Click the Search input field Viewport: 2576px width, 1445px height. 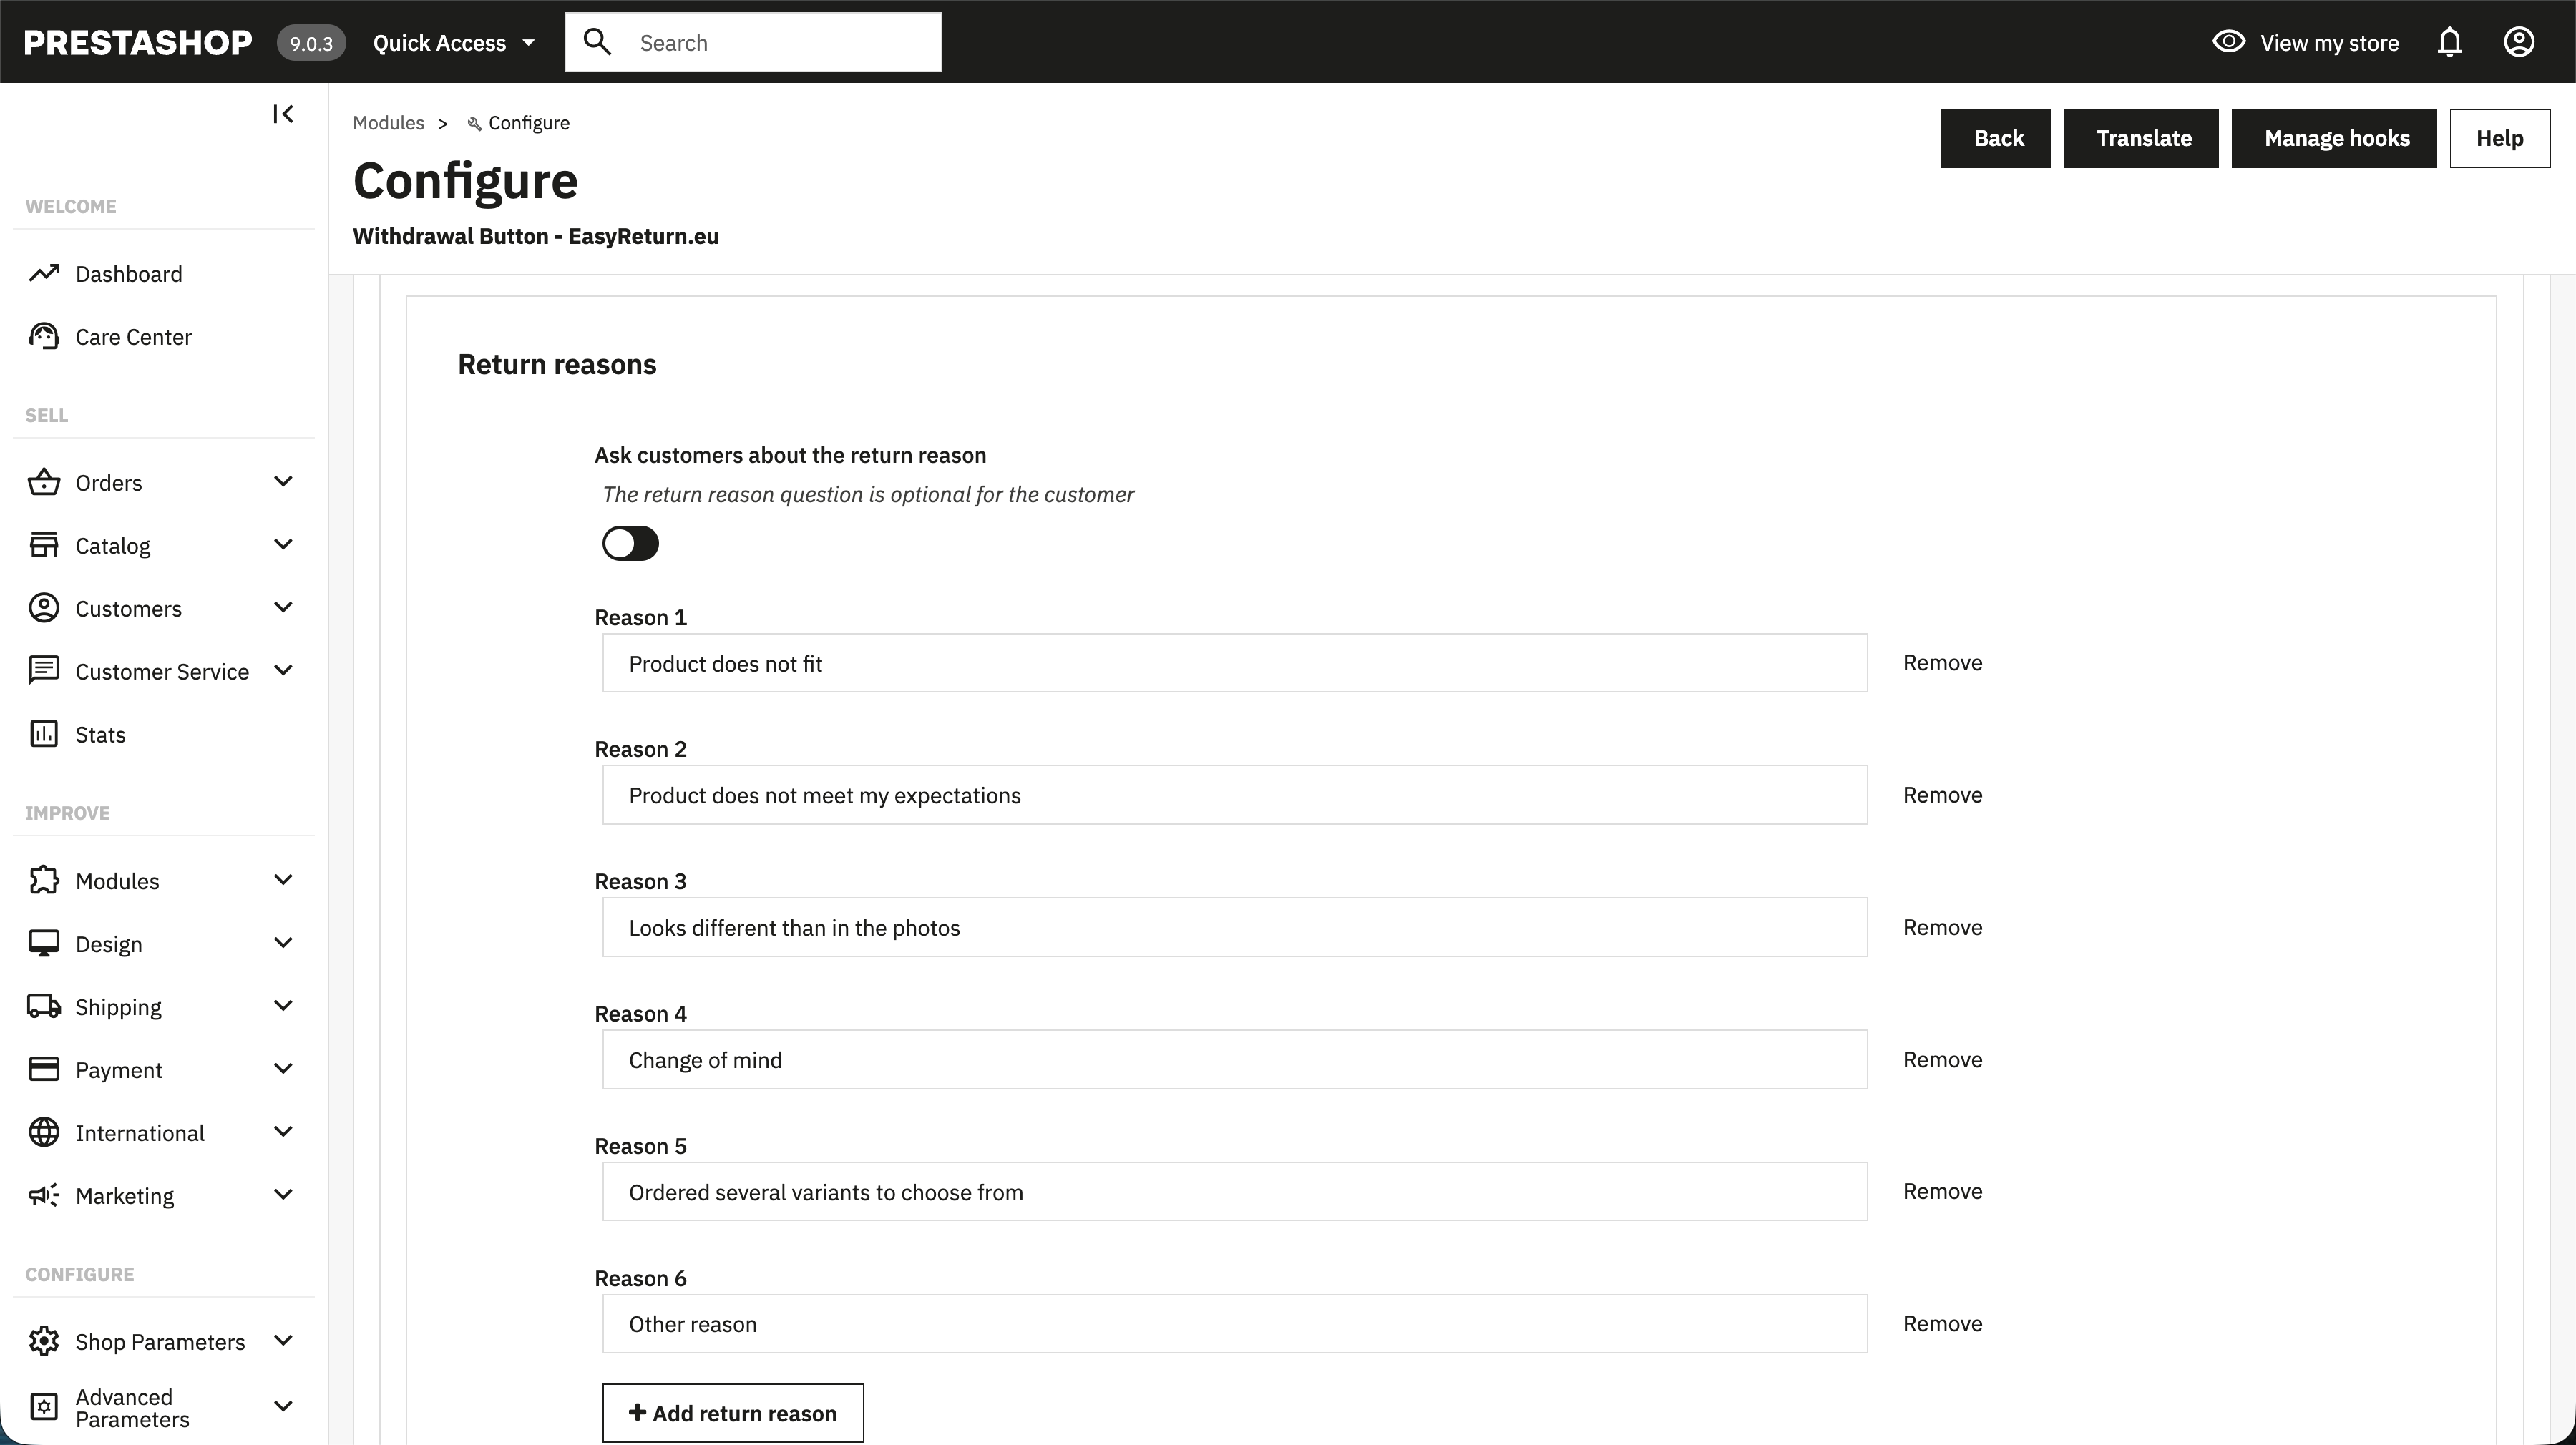[753, 42]
